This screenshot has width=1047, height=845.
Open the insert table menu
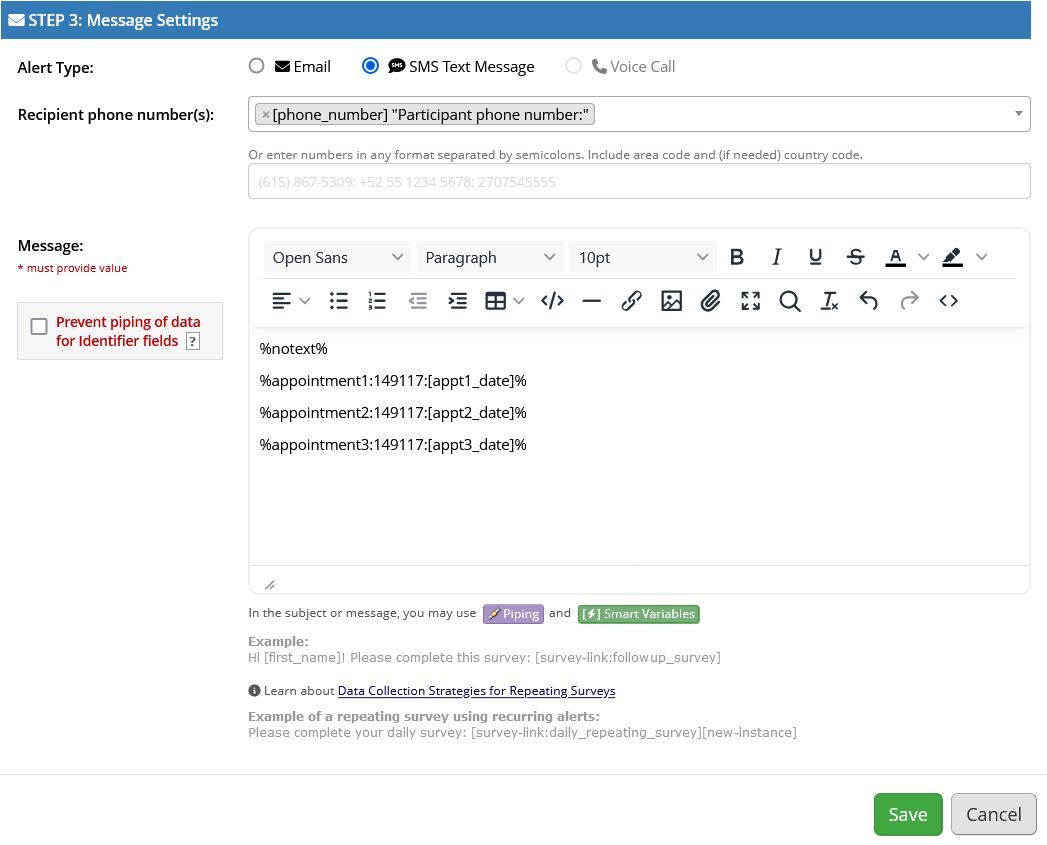pyautogui.click(x=504, y=301)
